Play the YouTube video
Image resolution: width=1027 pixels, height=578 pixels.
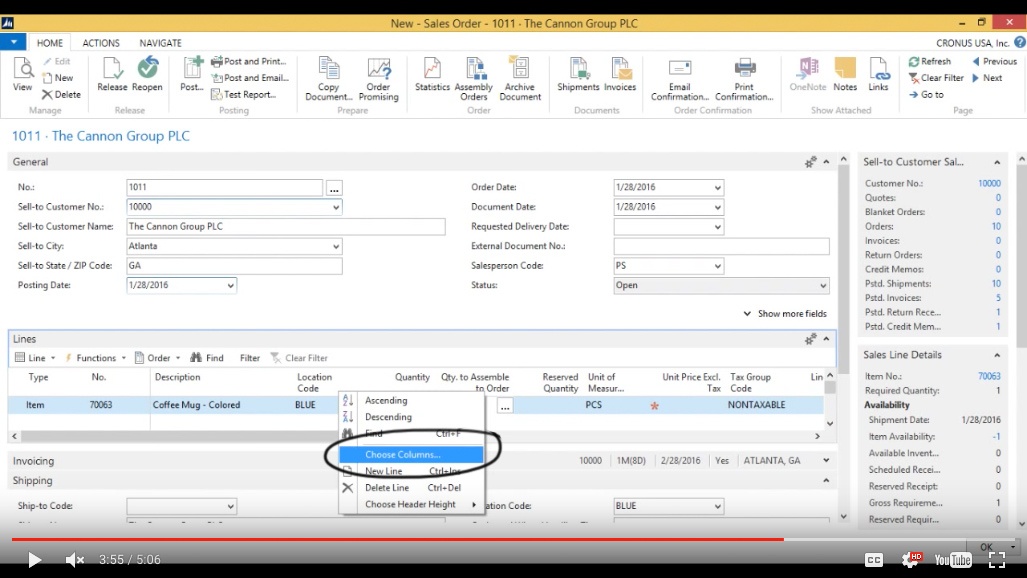(x=34, y=560)
